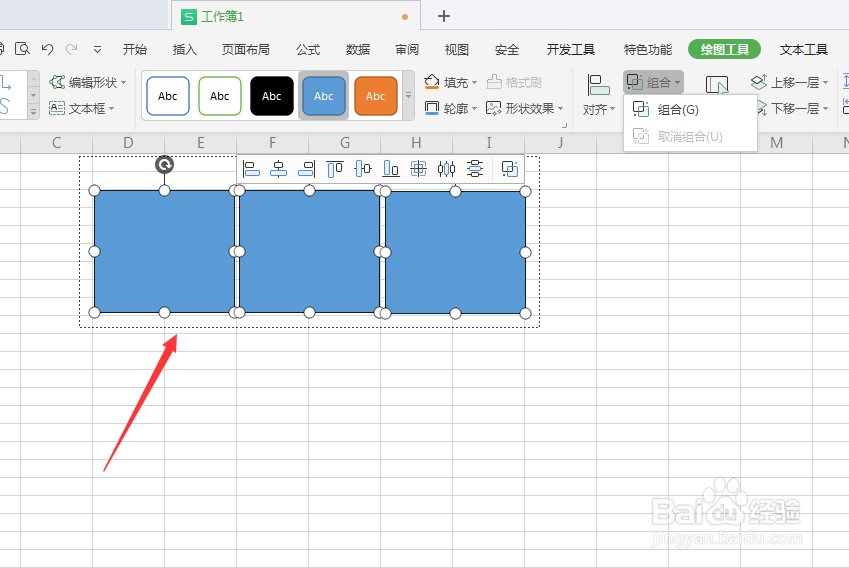Apply the orange Abc shape style

376,96
